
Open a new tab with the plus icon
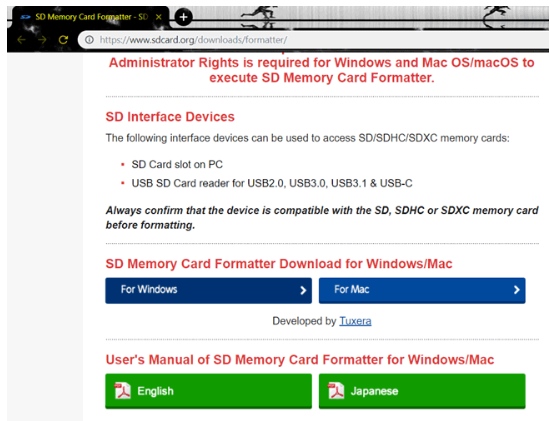(x=183, y=17)
